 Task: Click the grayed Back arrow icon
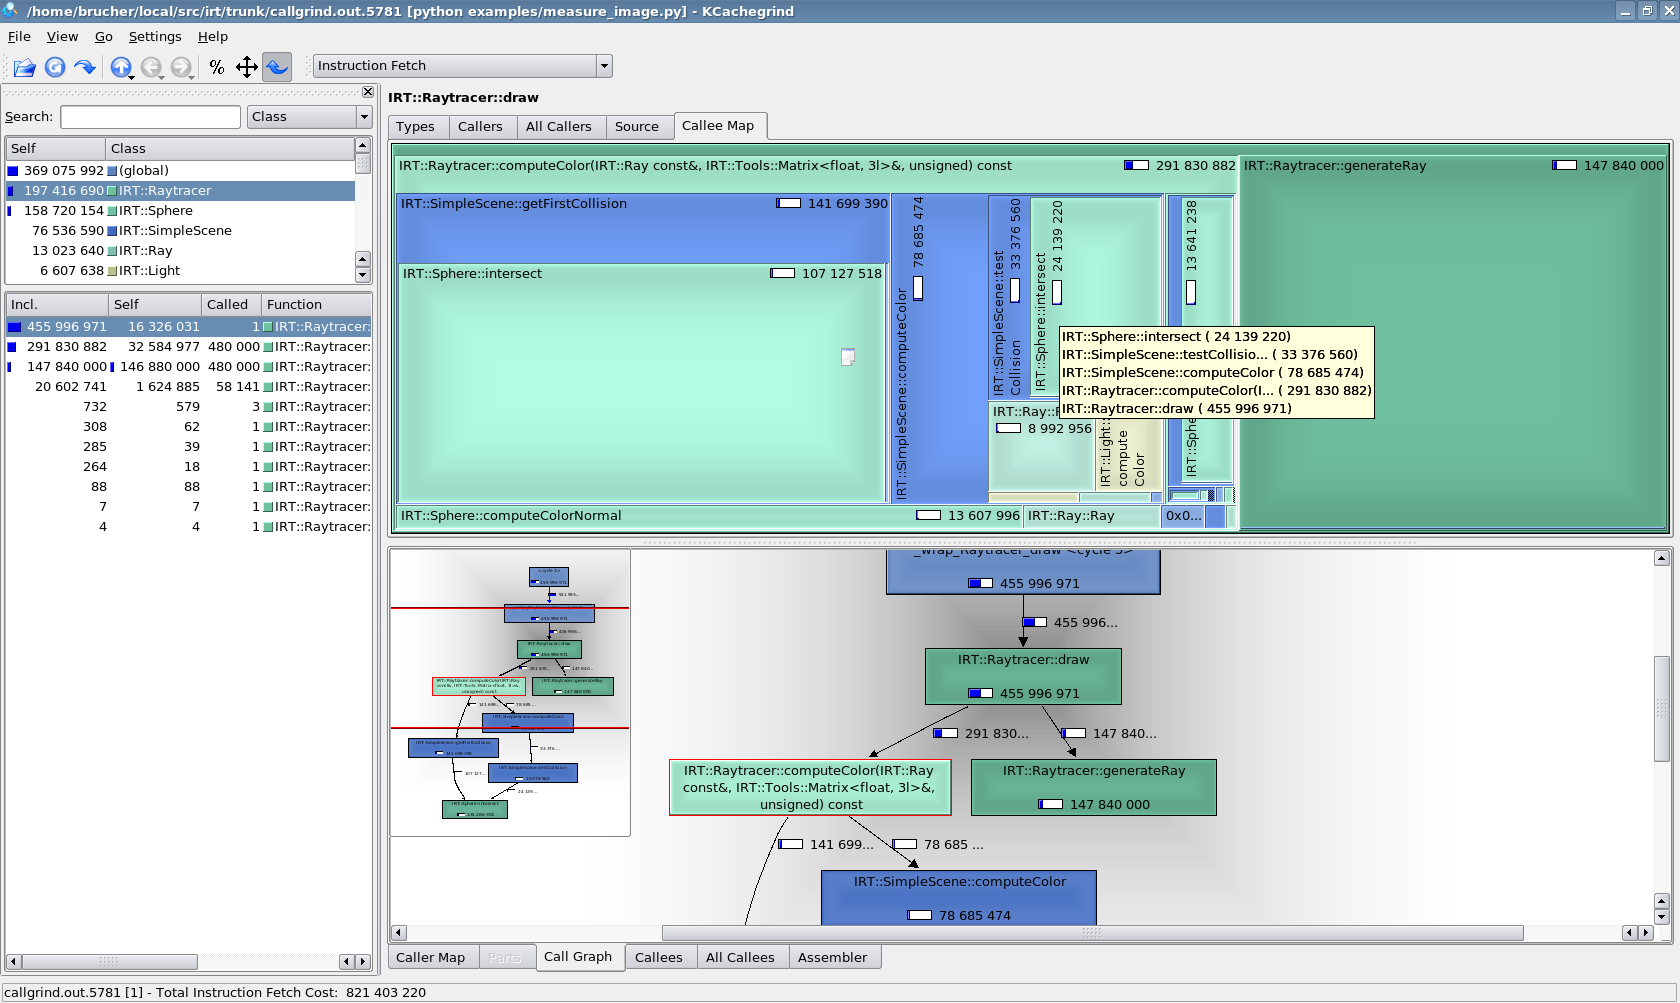click(151, 67)
